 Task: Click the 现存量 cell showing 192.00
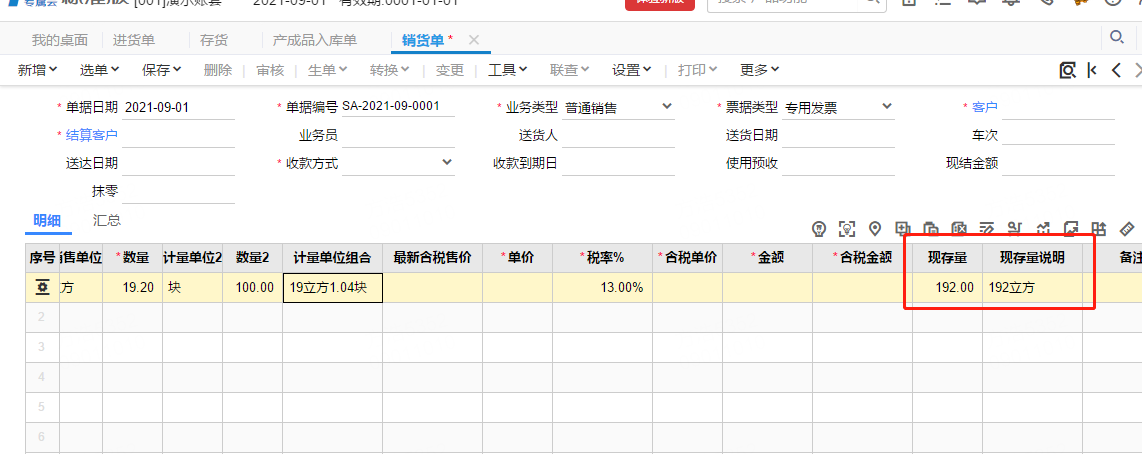[948, 288]
